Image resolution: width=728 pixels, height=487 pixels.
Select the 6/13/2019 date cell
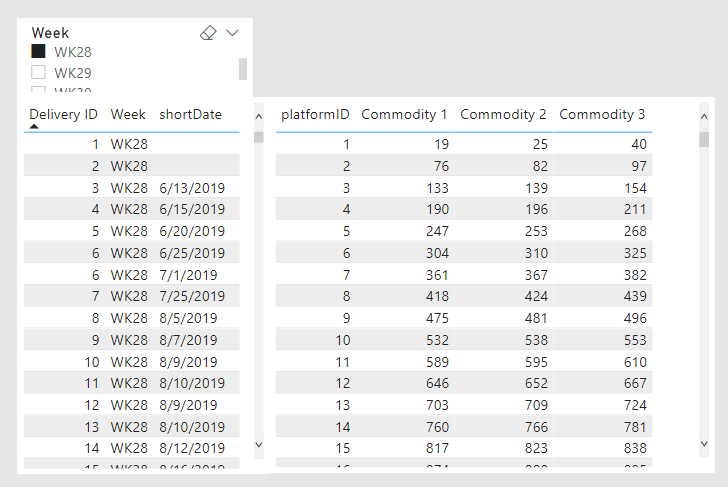pos(192,188)
